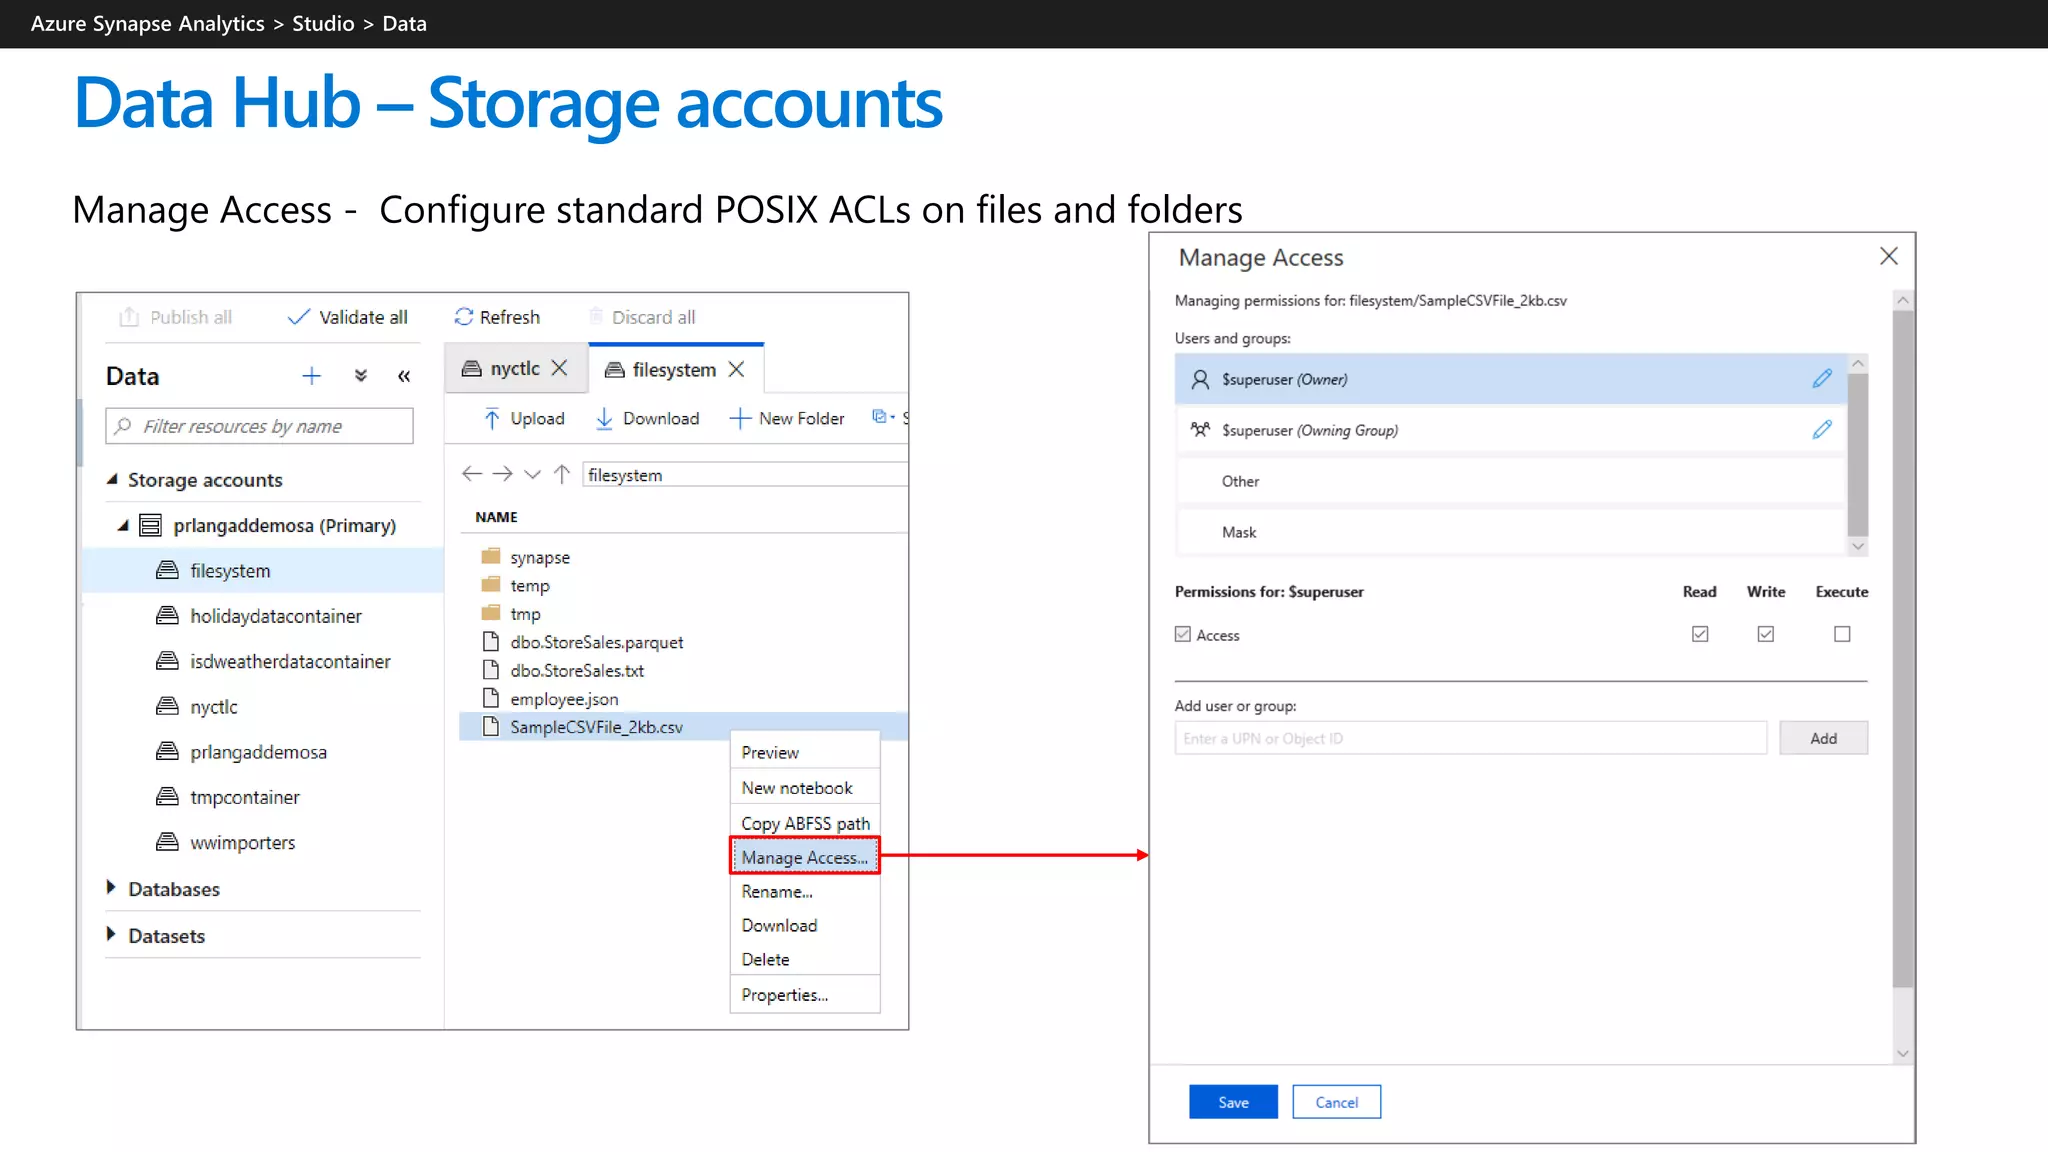
Task: Select the prlangaddemosa container icon
Action: [x=167, y=751]
